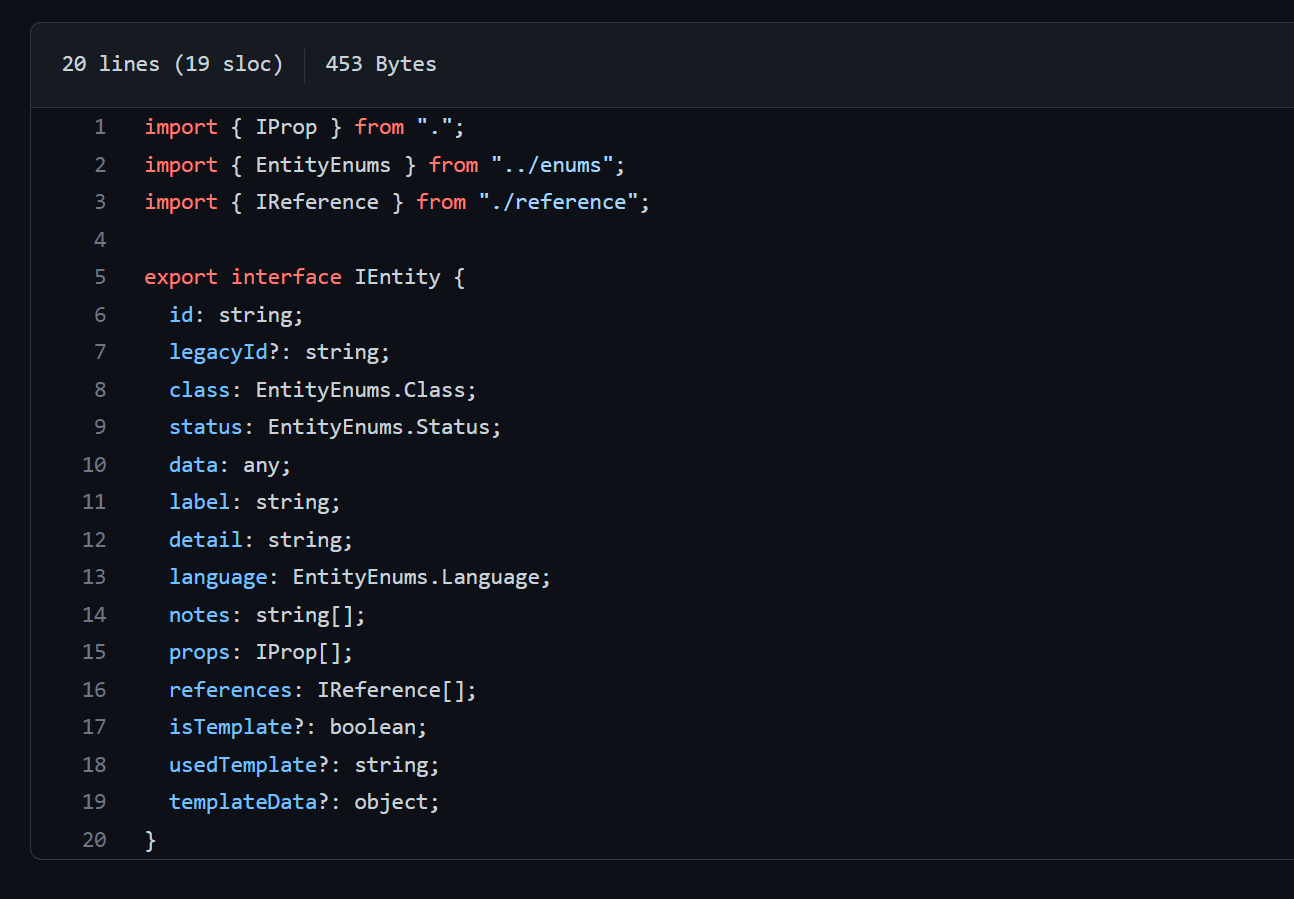Select line number 14
The height and width of the screenshot is (899, 1294).
94,615
